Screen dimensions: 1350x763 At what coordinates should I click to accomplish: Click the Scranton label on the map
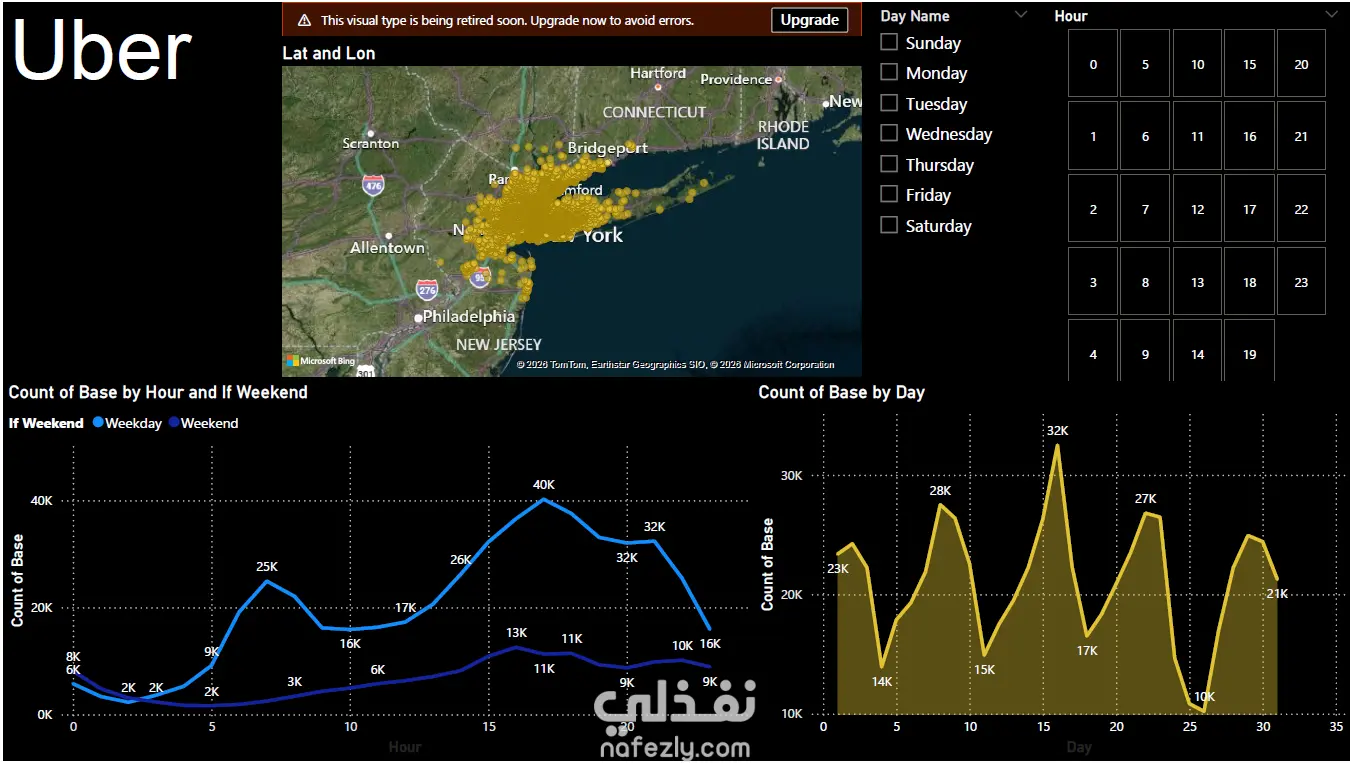pos(370,143)
